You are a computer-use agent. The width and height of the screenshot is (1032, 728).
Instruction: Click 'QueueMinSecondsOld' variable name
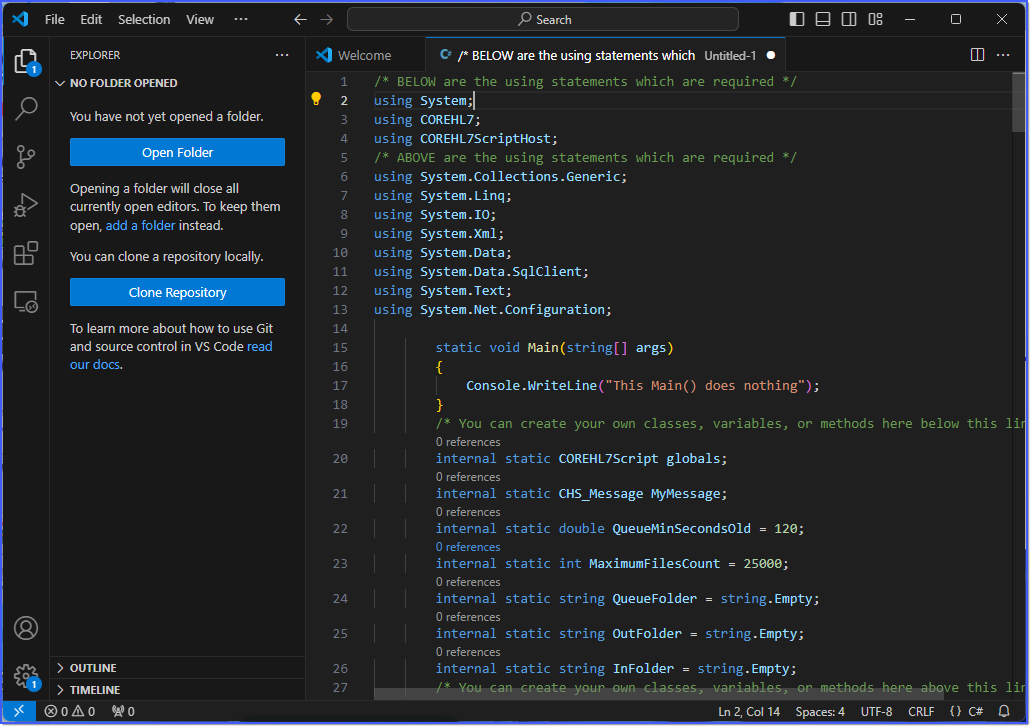click(682, 529)
